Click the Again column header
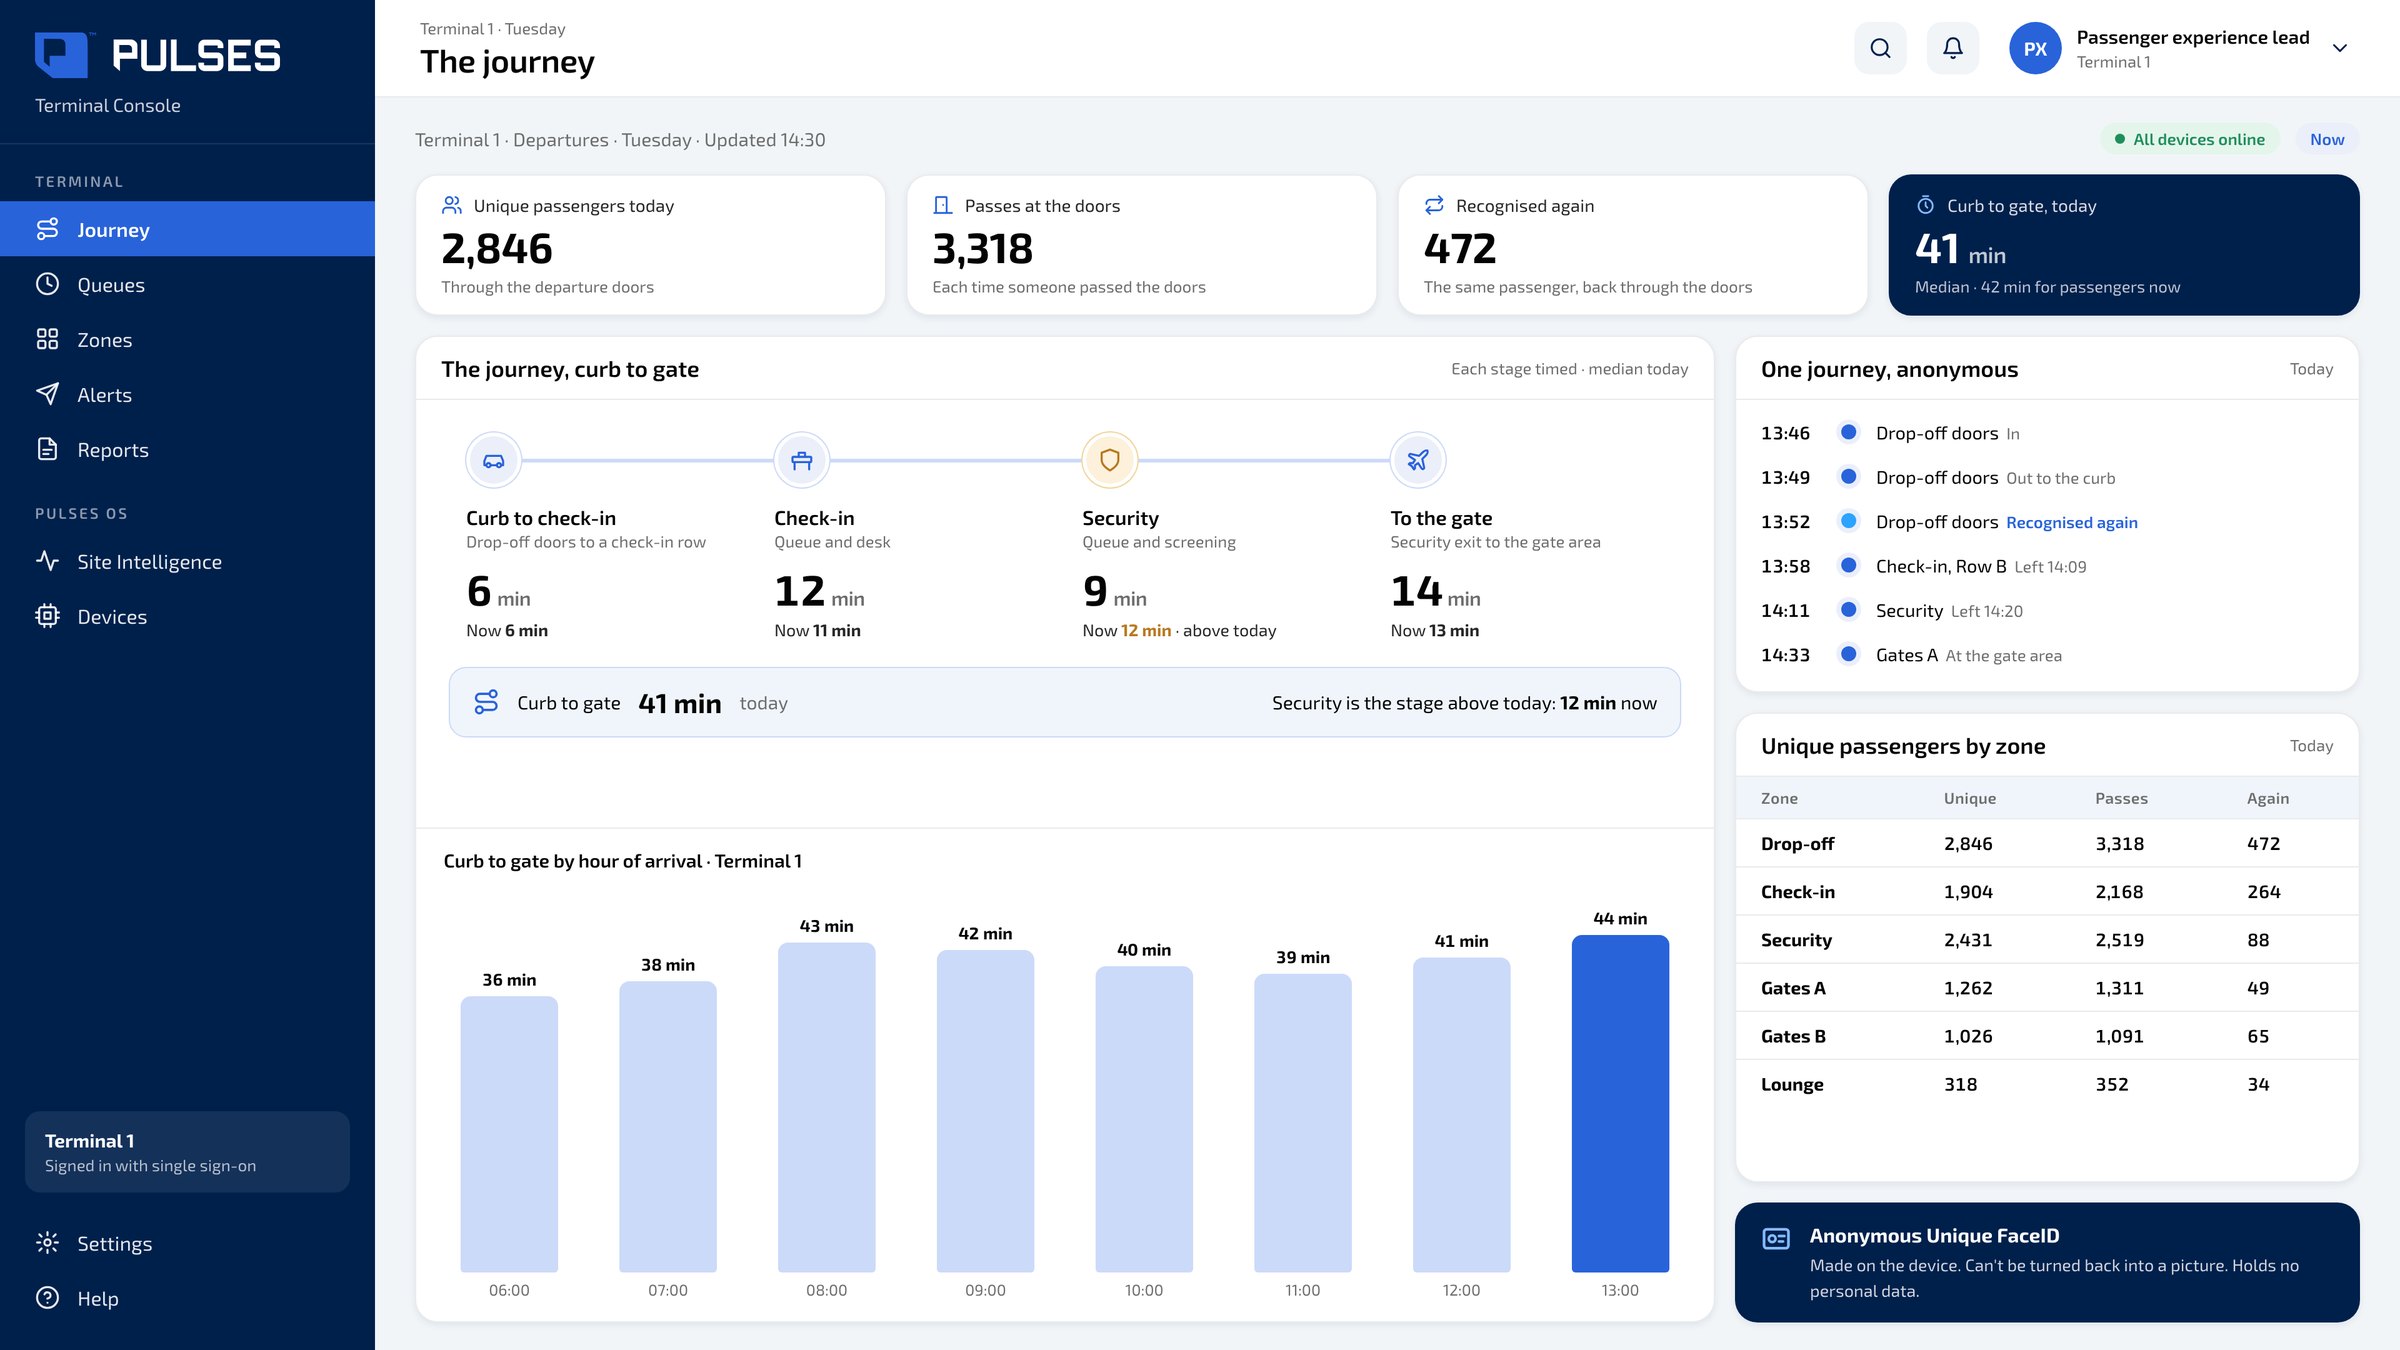 click(2267, 798)
